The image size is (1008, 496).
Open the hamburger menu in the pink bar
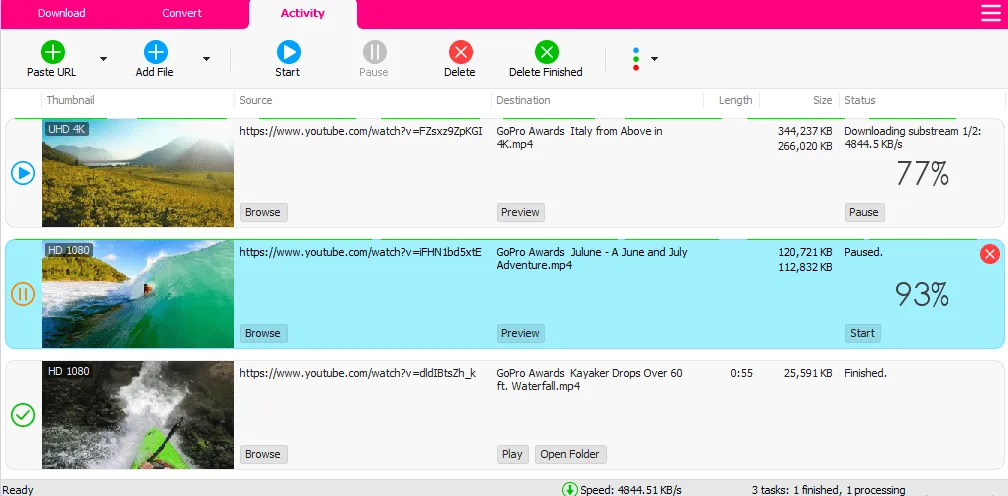(991, 13)
